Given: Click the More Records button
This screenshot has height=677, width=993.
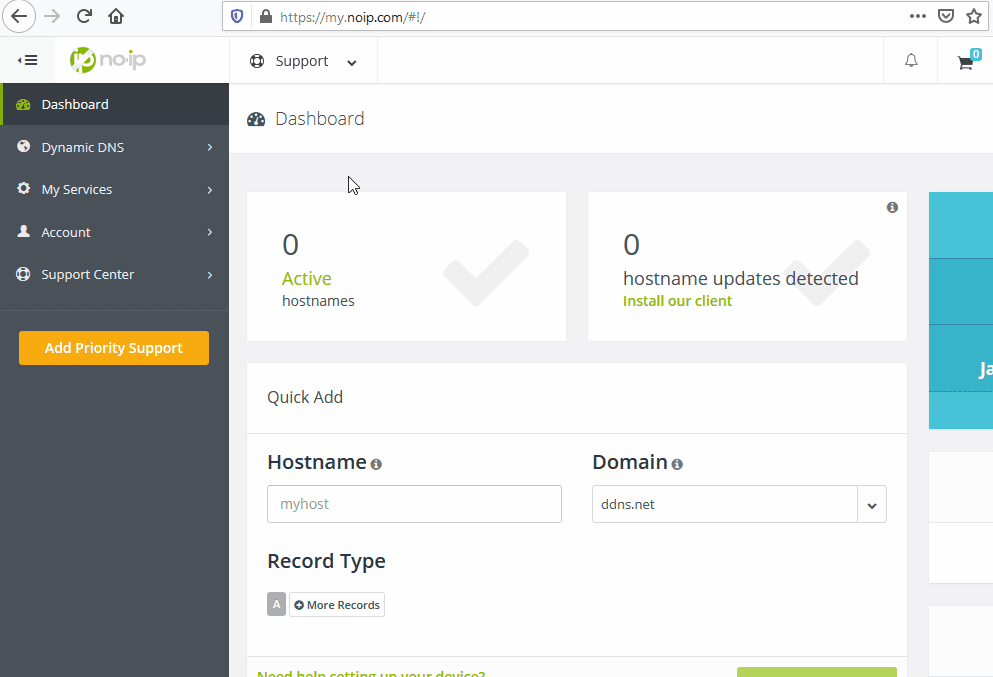Looking at the screenshot, I should pos(337,605).
